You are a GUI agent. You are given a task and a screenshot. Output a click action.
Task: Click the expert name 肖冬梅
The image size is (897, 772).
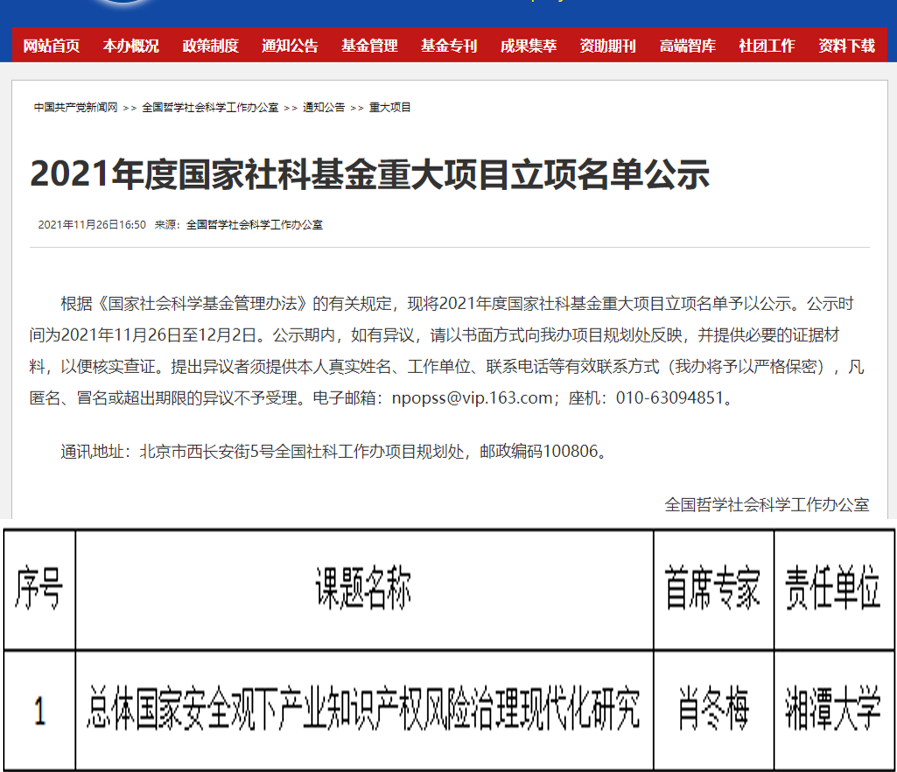[x=713, y=710]
